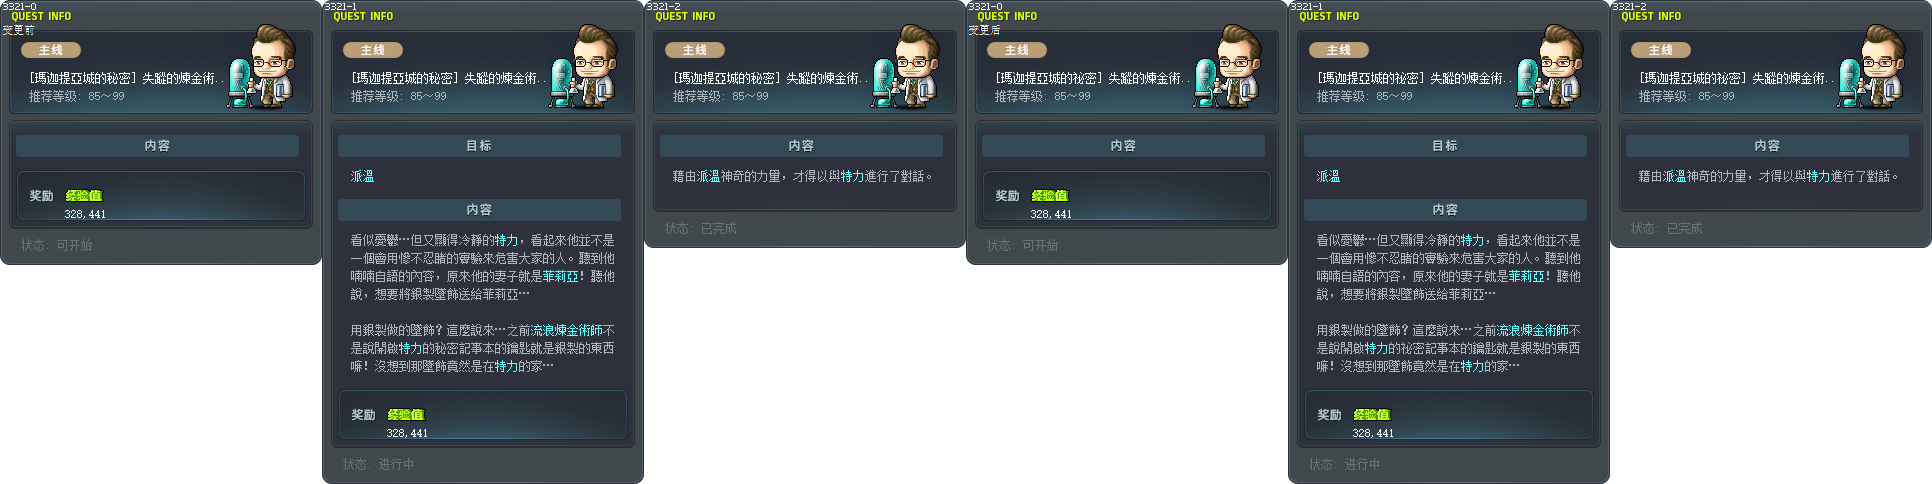
Task: Click the 经验值 reward label in the 变更后 panel
Action: [x=1050, y=196]
